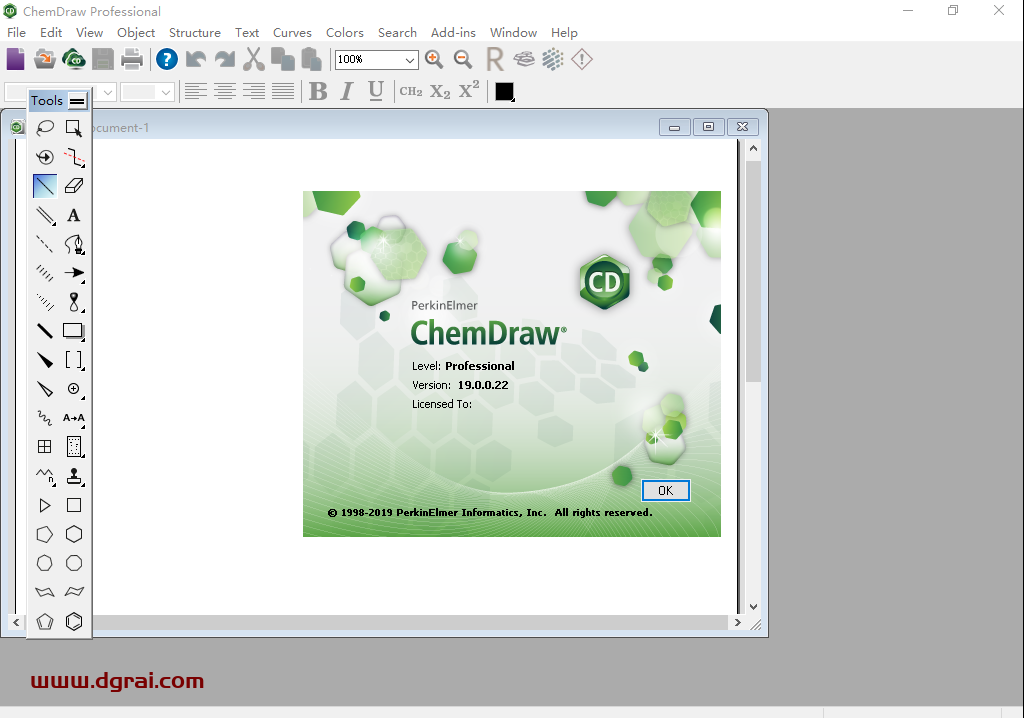Select the Brackets tool
This screenshot has height=718, width=1024.
pyautogui.click(x=74, y=360)
